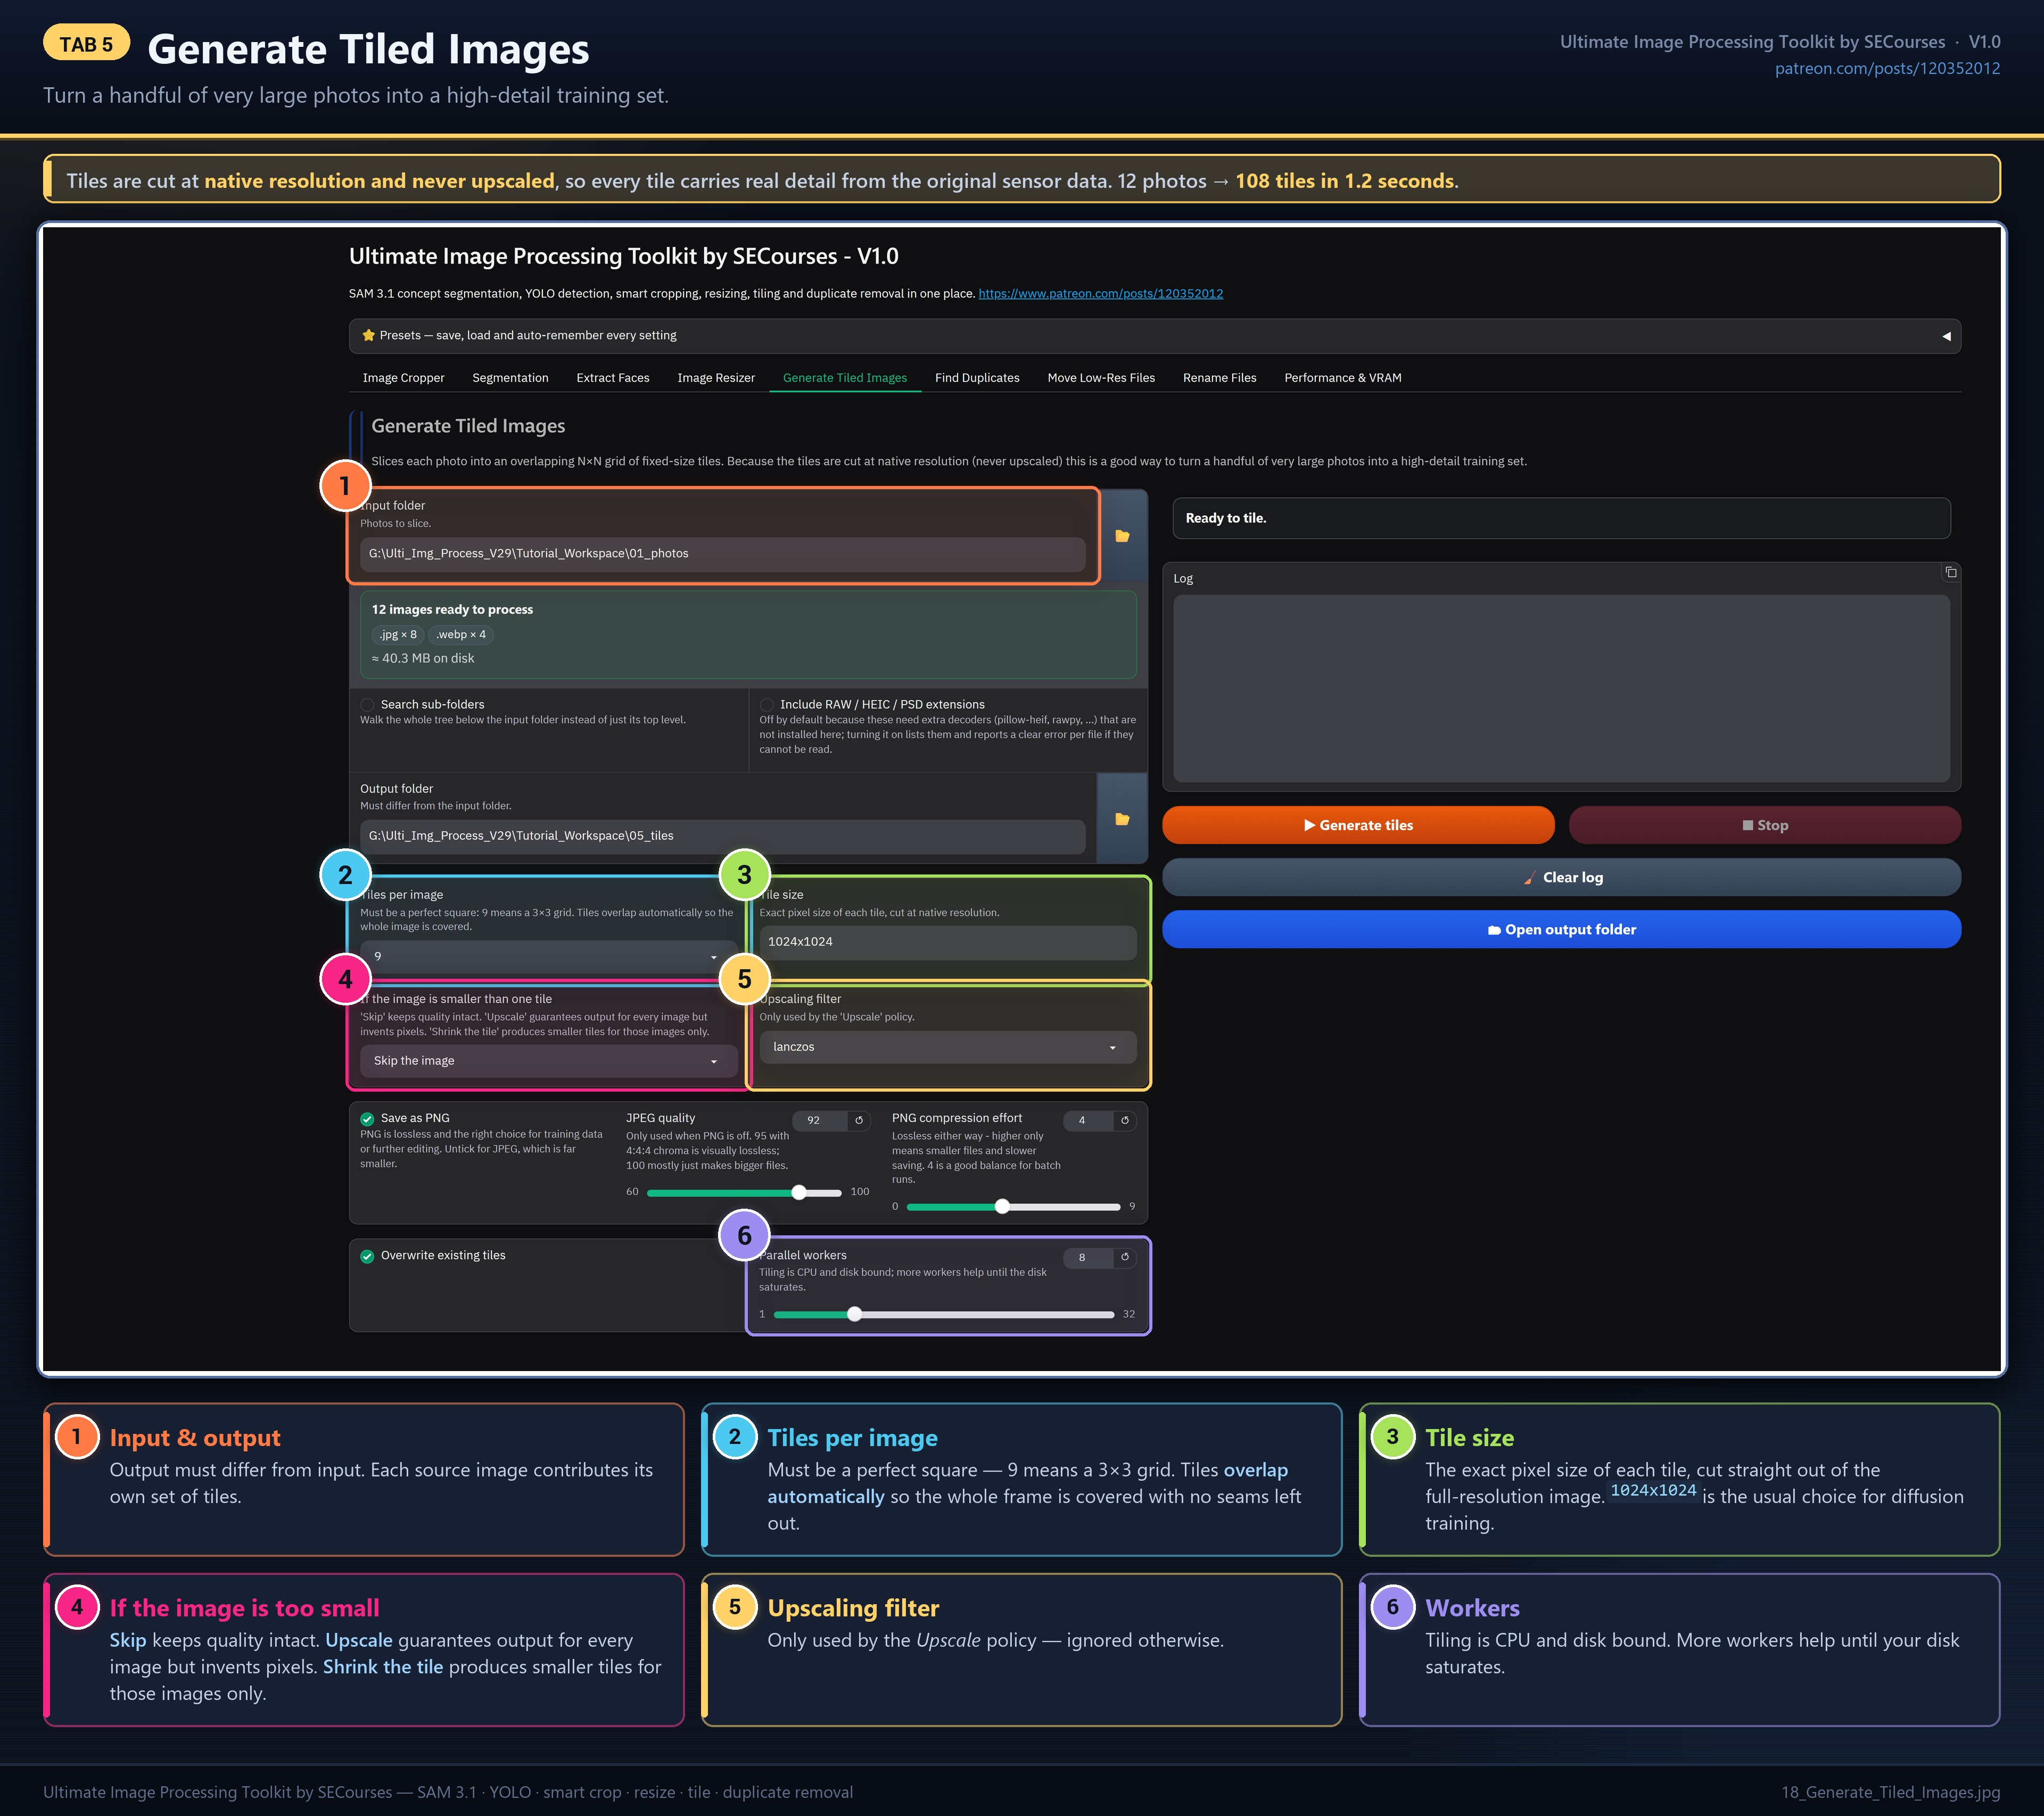Open the Segmentation tab
Image resolution: width=2044 pixels, height=1816 pixels.
(510, 378)
